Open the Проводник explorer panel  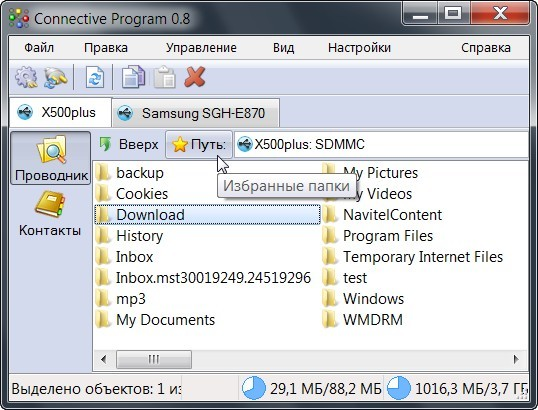tap(51, 158)
